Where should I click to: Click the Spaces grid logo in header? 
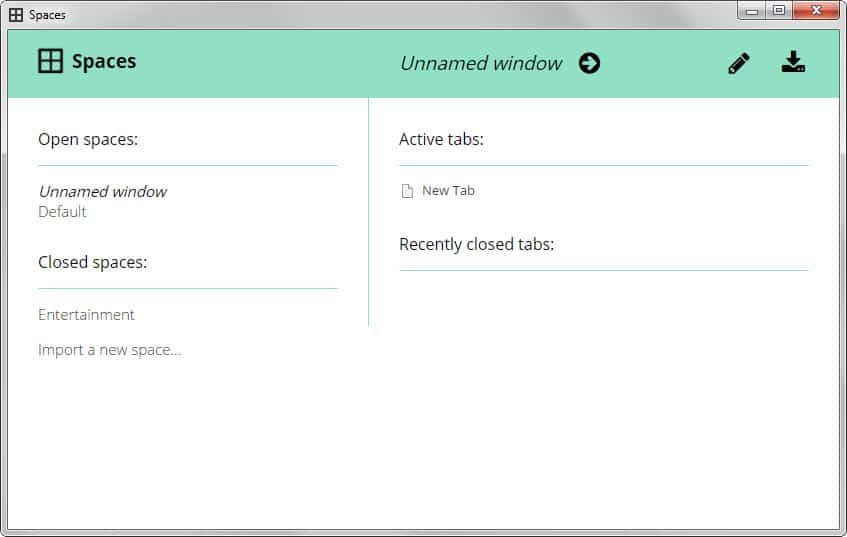click(x=50, y=61)
